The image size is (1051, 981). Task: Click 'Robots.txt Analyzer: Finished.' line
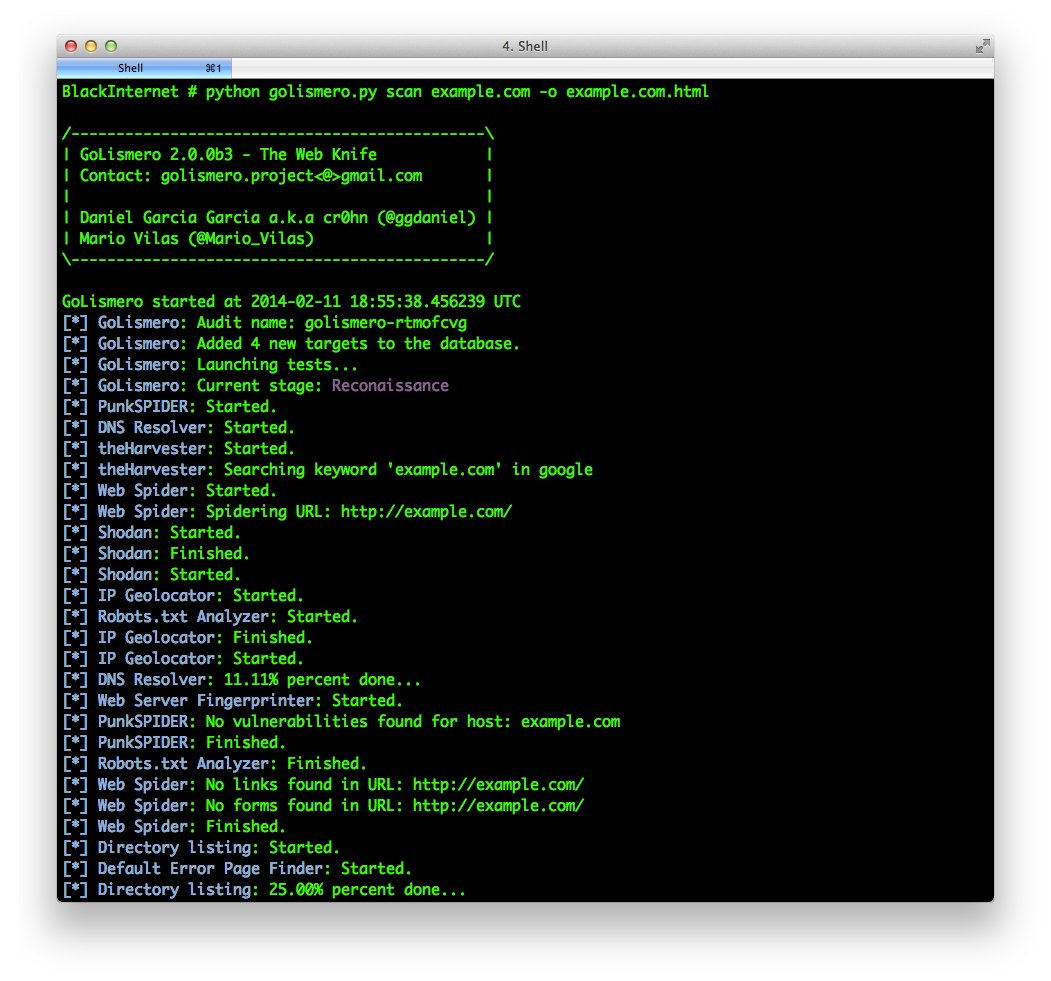tap(214, 763)
